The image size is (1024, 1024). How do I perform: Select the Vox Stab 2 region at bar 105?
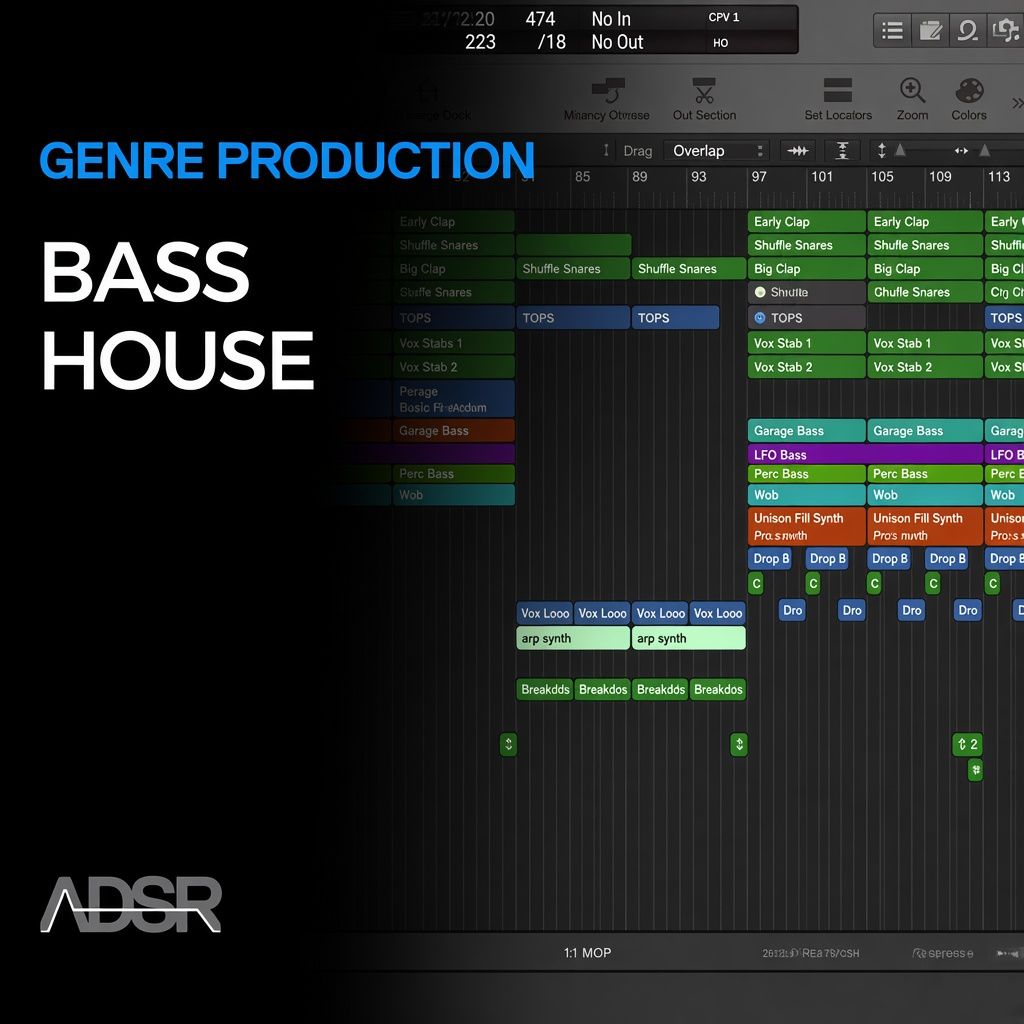pyautogui.click(x=925, y=367)
